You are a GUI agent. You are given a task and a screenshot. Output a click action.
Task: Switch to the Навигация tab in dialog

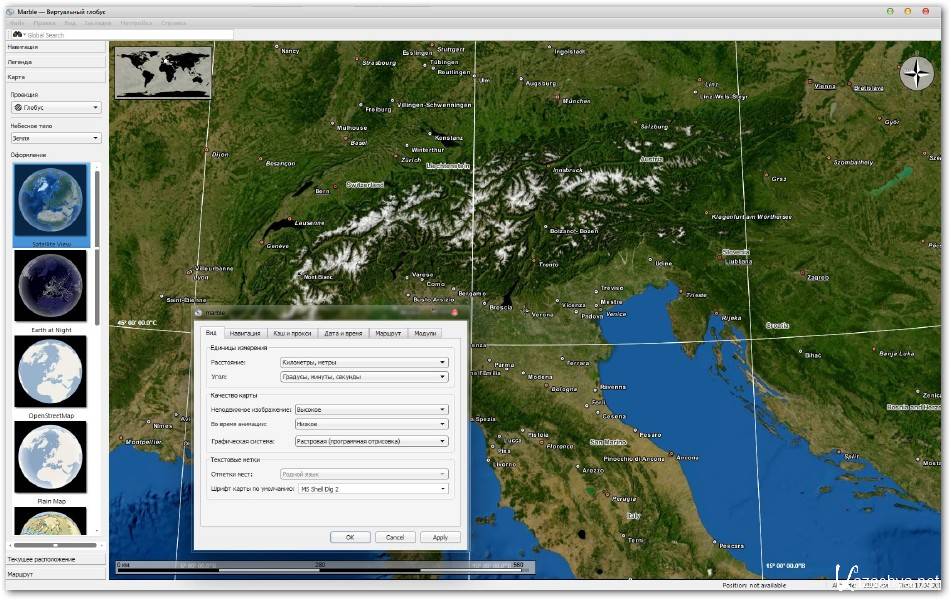pos(244,333)
